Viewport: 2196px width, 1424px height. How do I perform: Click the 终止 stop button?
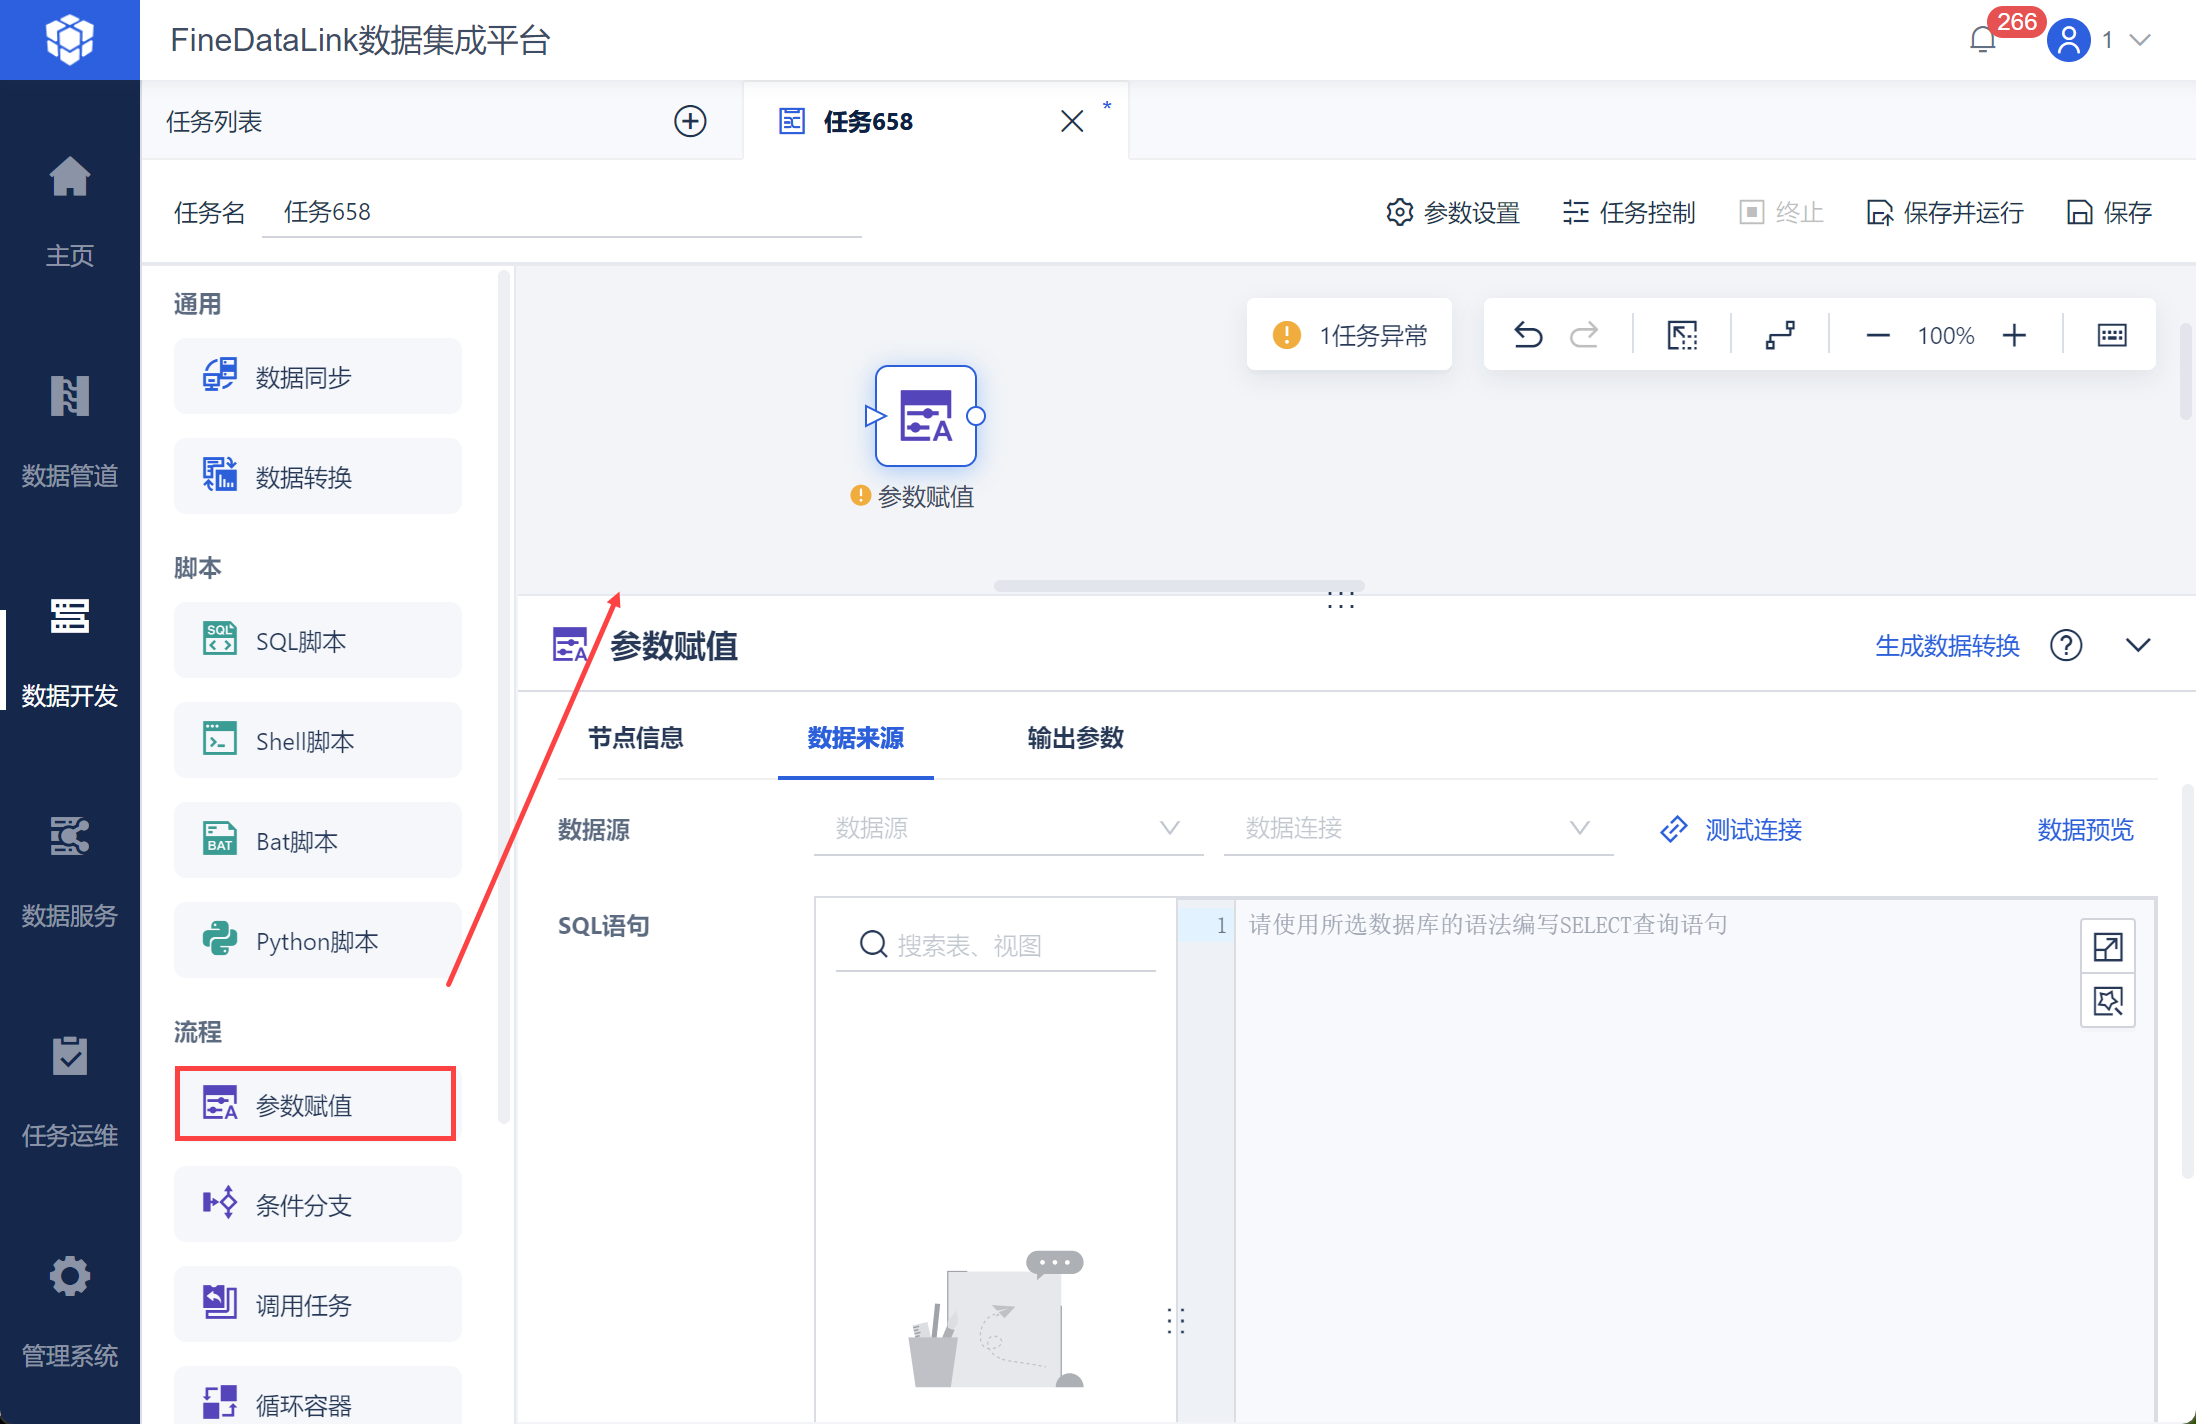(1782, 212)
